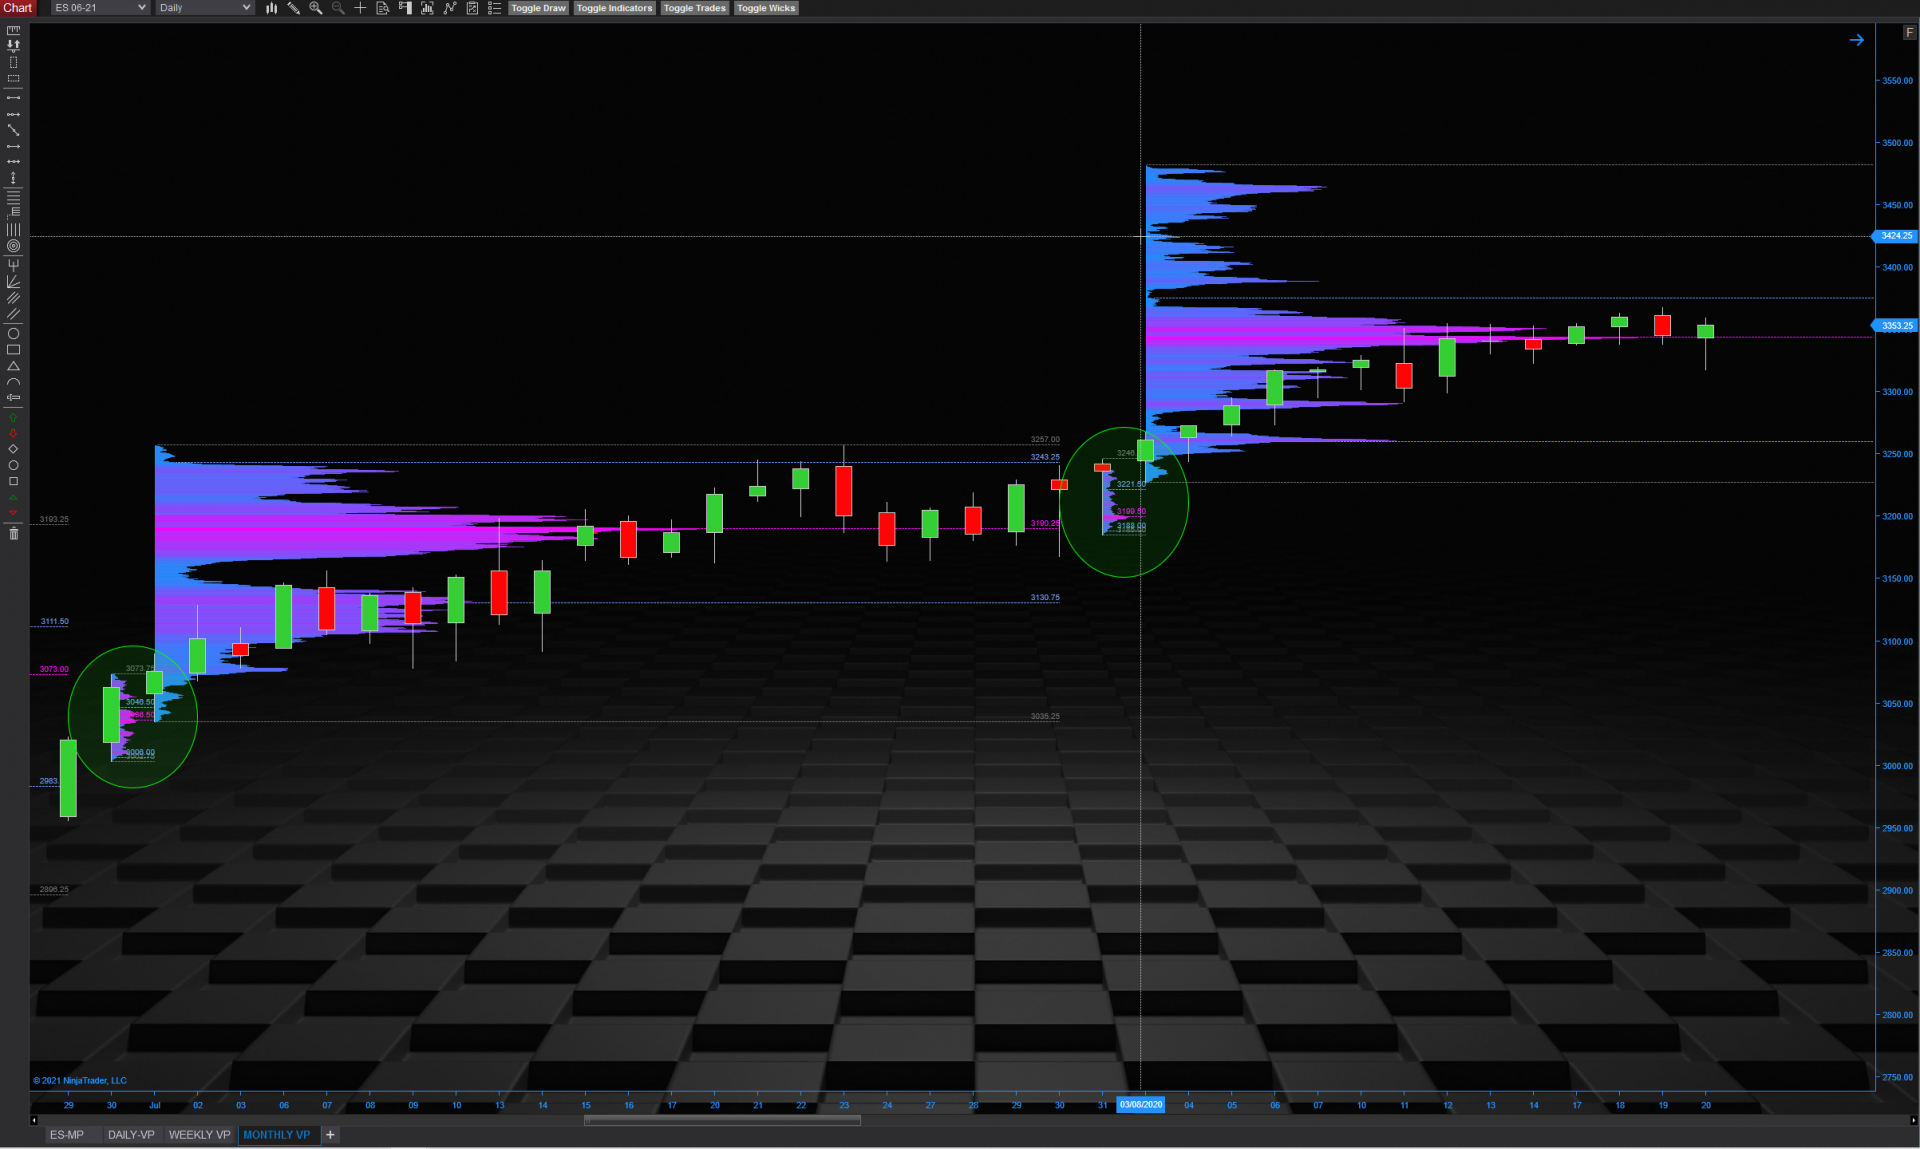1920x1149 pixels.
Task: Activate the crosshair cursor icon
Action: (x=360, y=8)
